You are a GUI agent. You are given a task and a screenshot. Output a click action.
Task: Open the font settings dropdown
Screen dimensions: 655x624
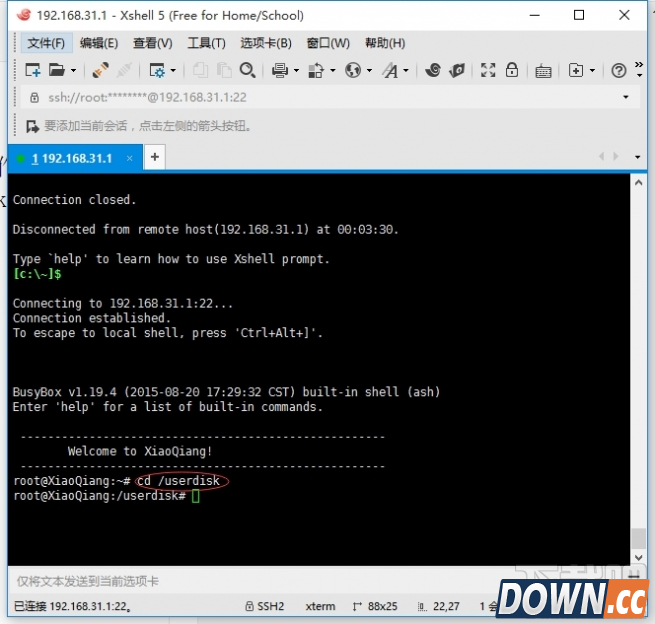(405, 71)
